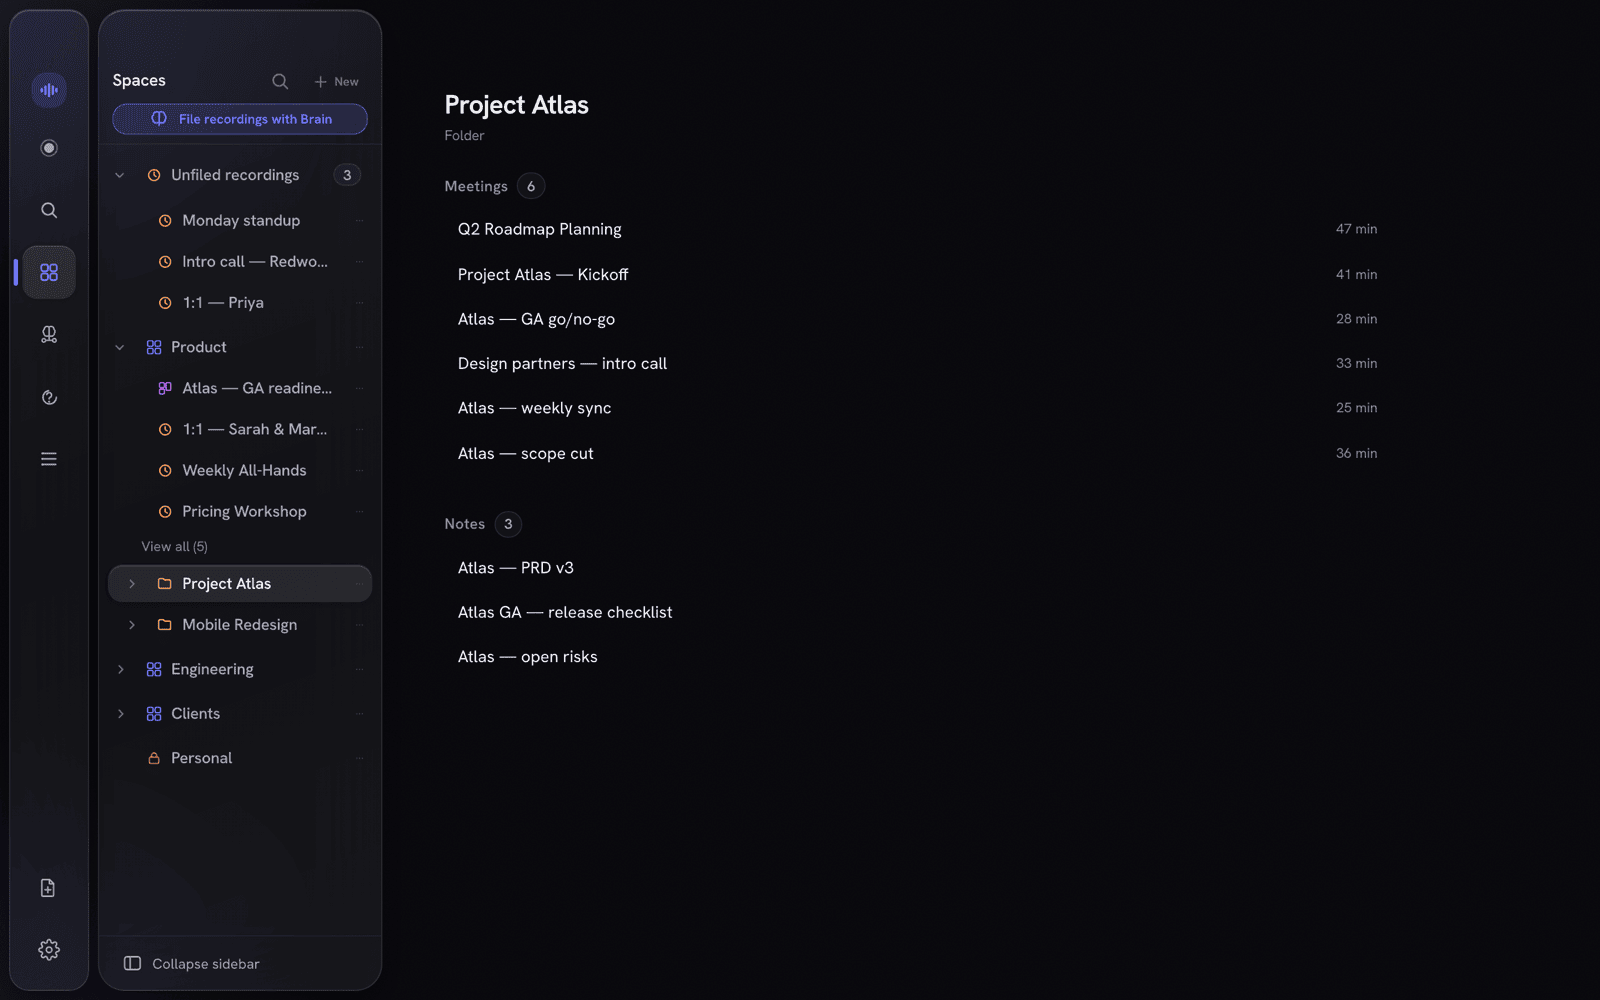This screenshot has height=1000, width=1600.
Task: Open the Brain icon in left rail
Action: point(49,334)
